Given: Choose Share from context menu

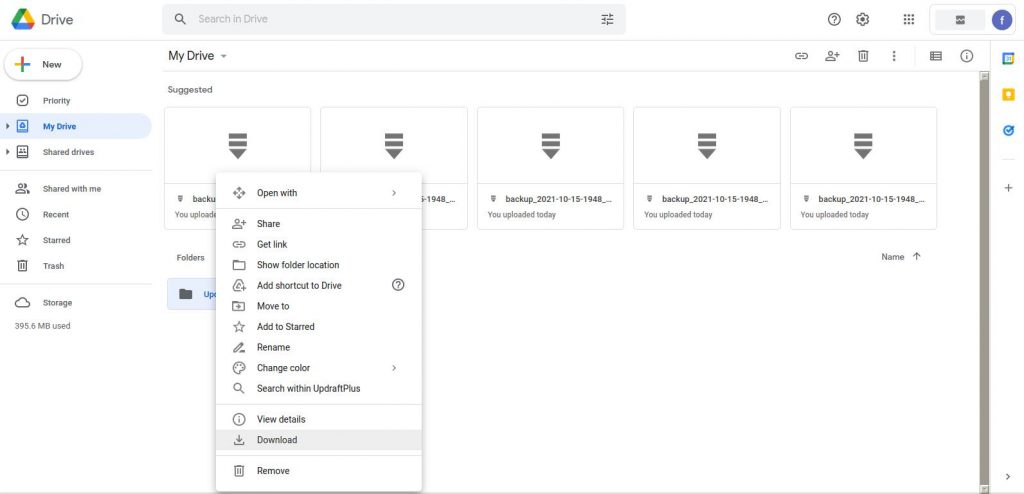Looking at the screenshot, I should pyautogui.click(x=319, y=223).
